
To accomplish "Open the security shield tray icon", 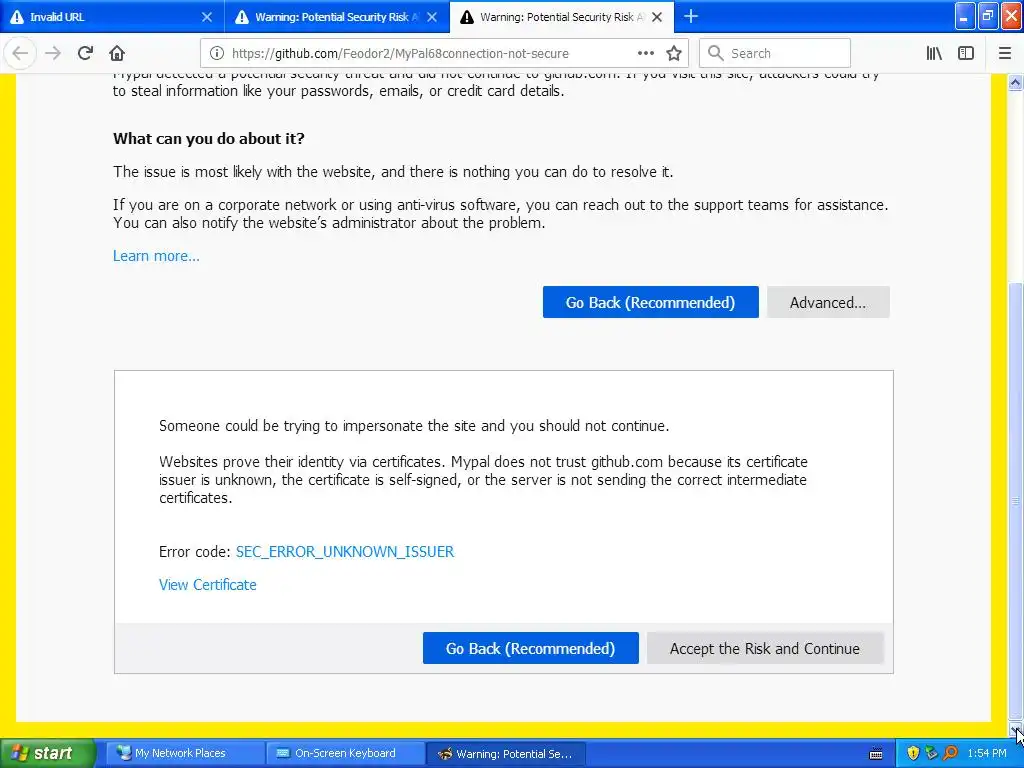I will [913, 754].
